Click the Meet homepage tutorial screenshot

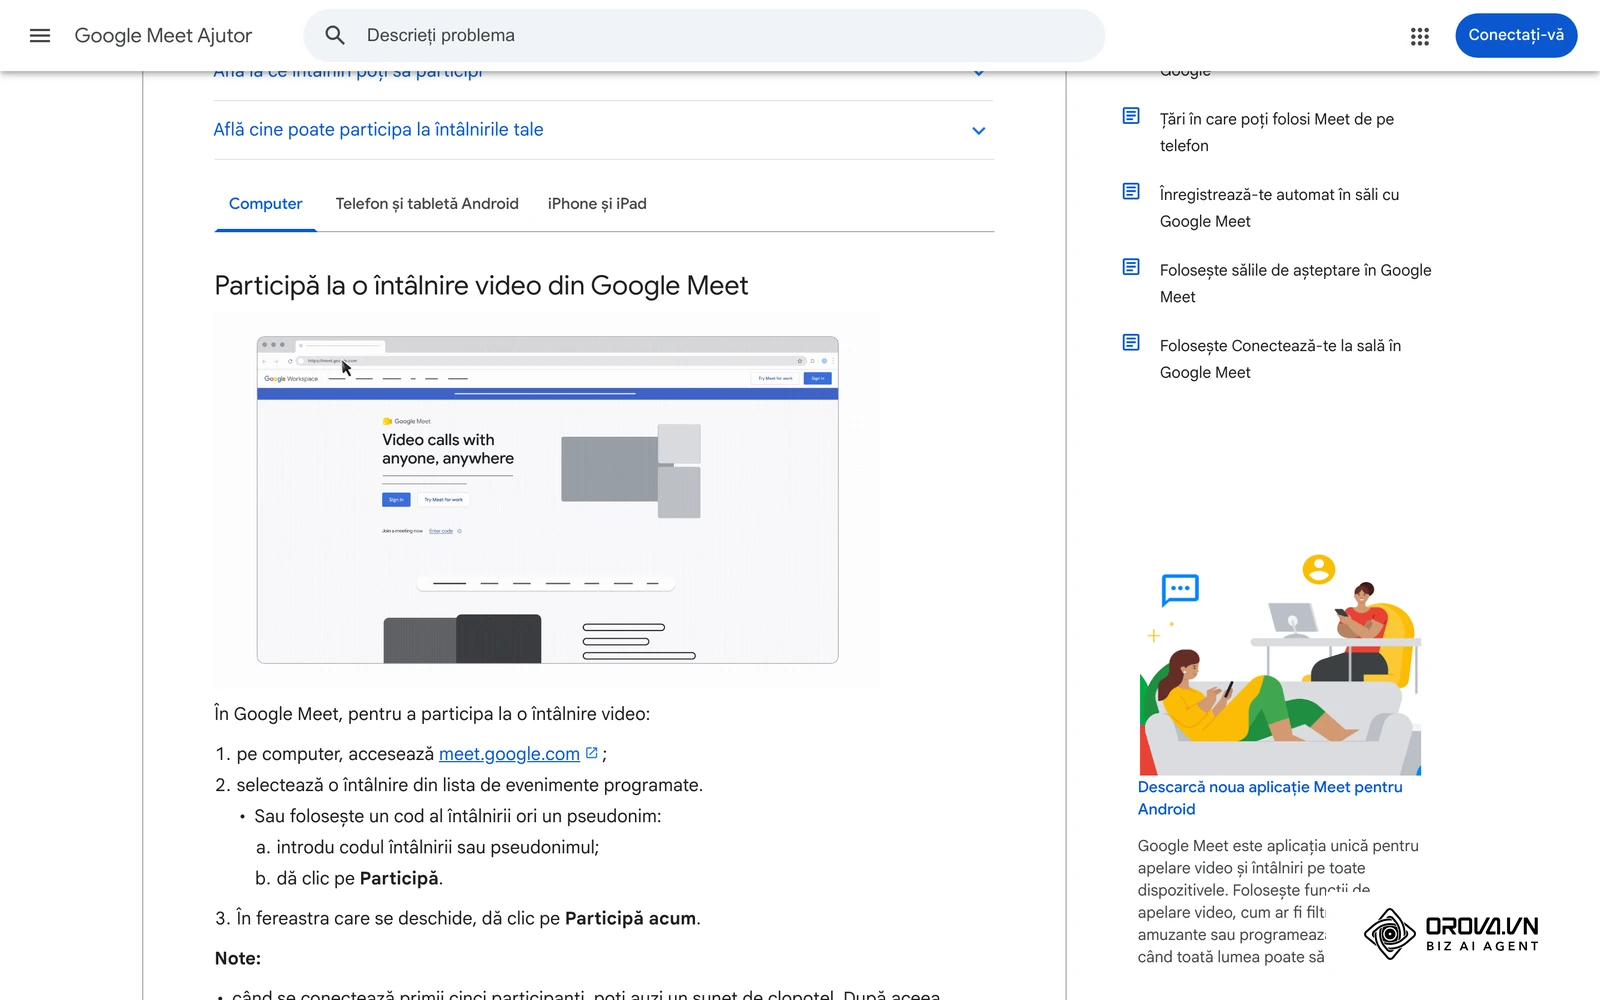[547, 500]
